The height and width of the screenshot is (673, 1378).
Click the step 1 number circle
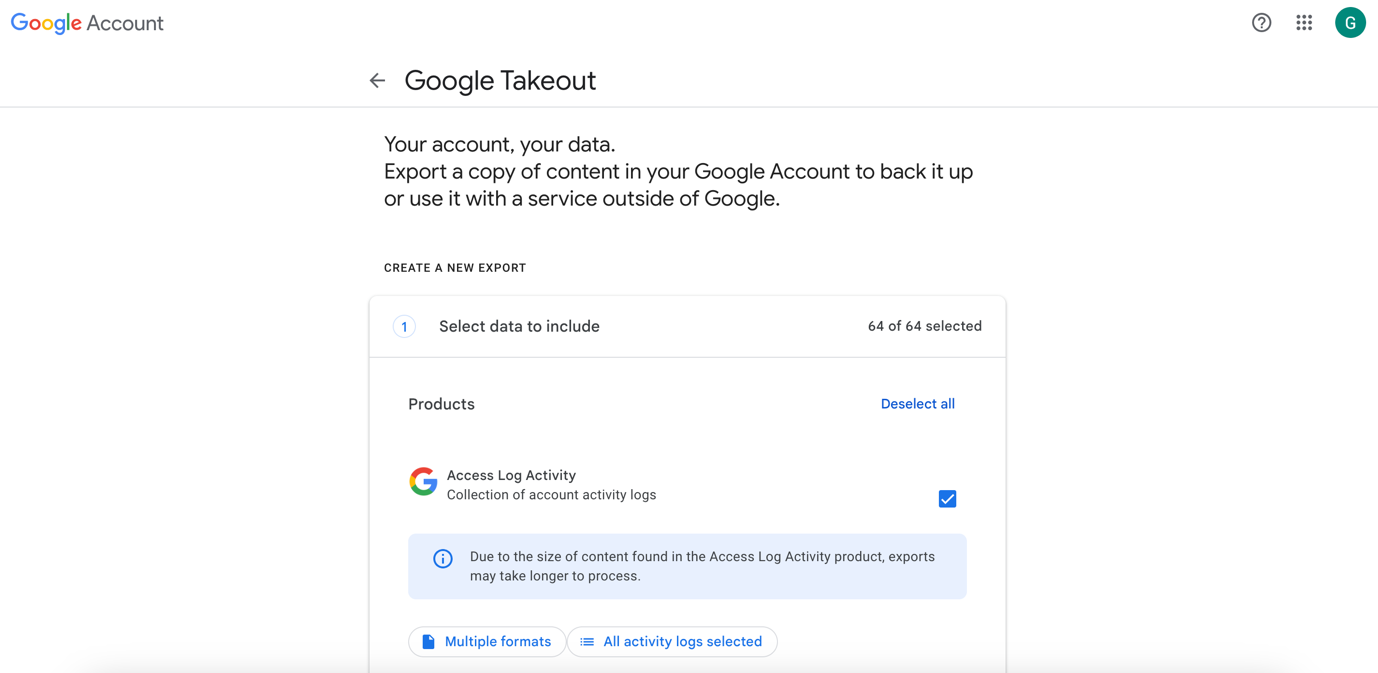(x=404, y=327)
